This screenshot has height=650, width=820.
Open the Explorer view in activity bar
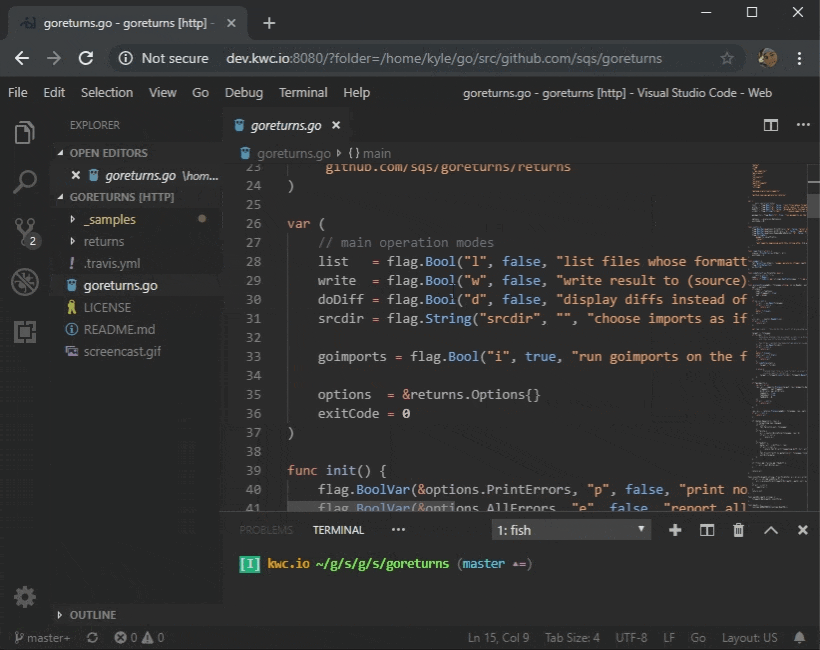click(25, 132)
